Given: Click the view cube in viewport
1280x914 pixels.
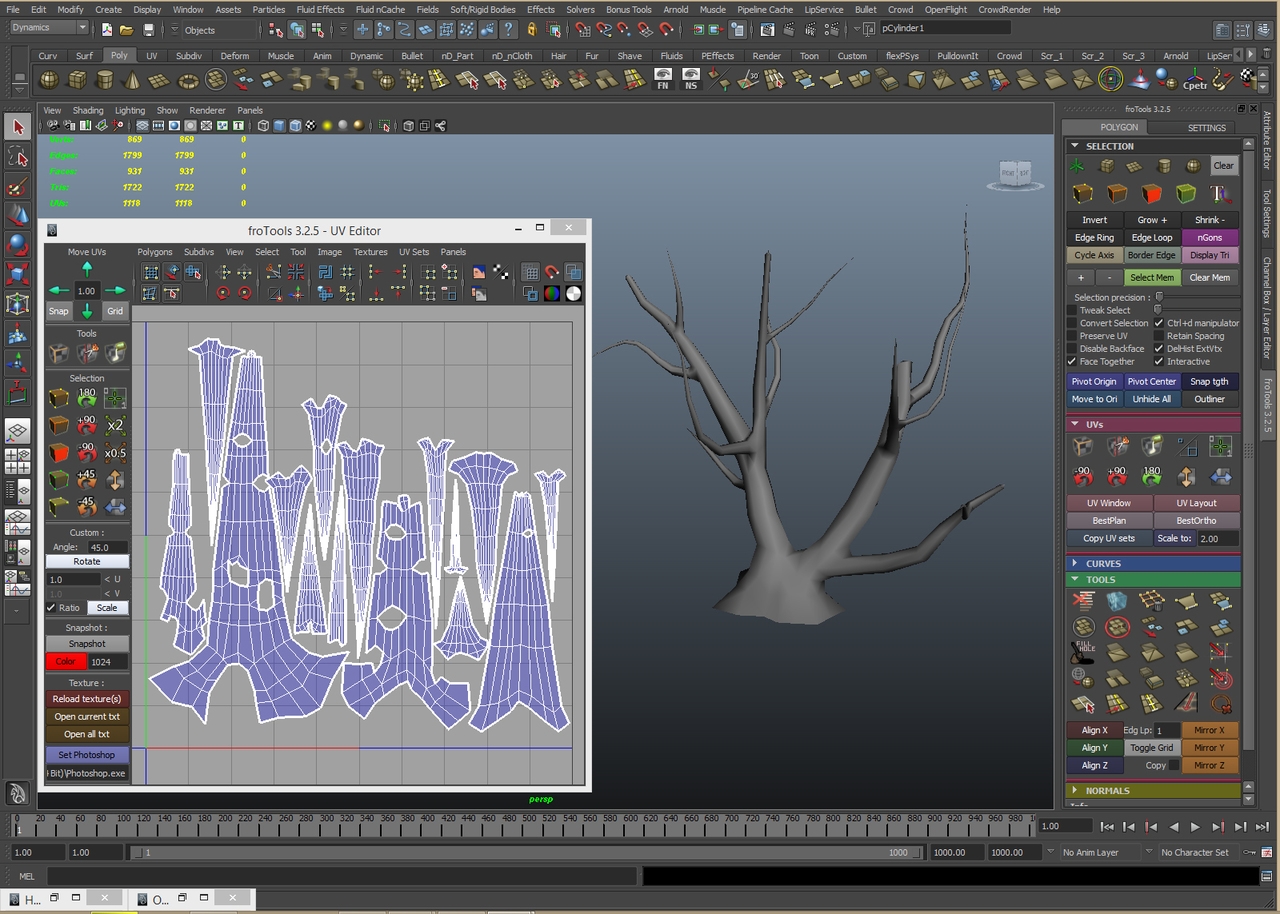Looking at the screenshot, I should point(1015,174).
